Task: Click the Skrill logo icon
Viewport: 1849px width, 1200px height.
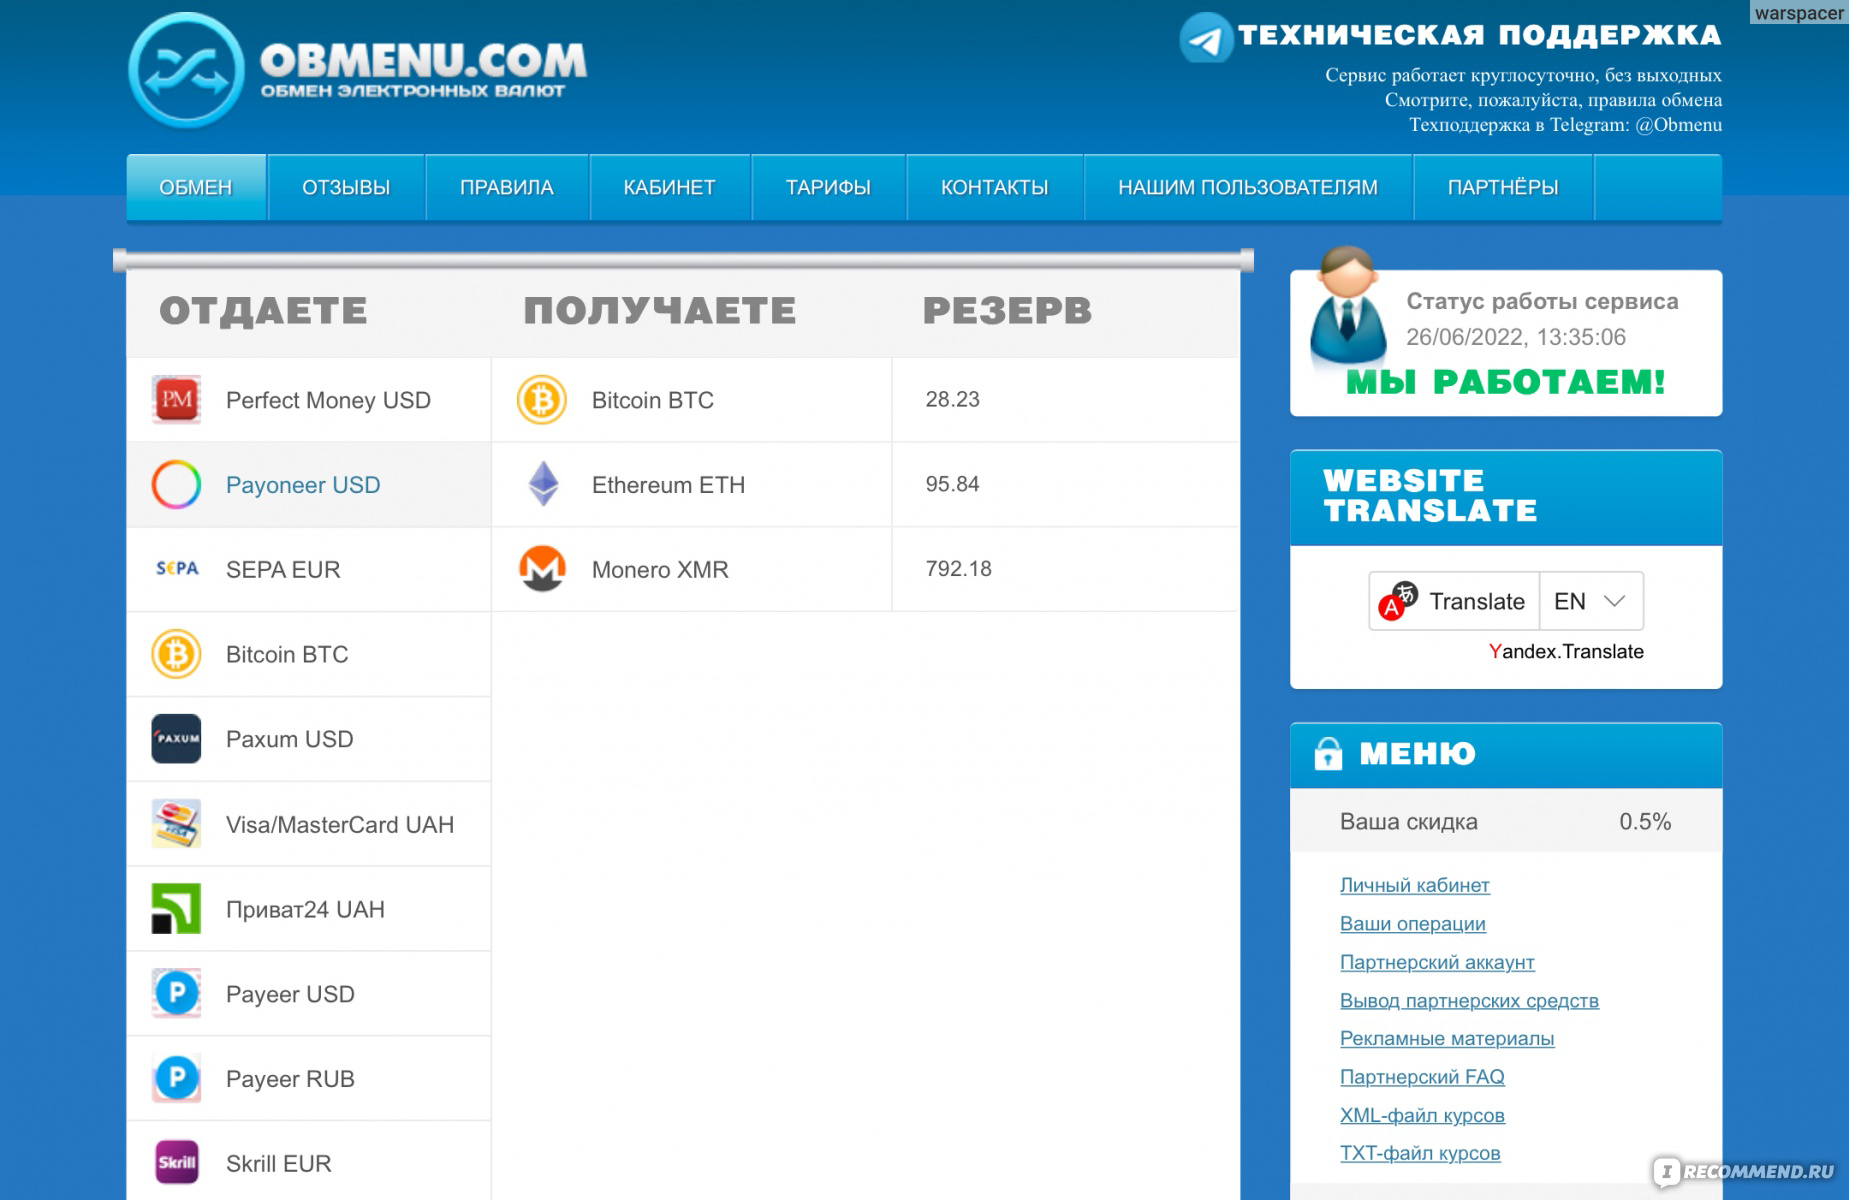Action: tap(176, 1163)
